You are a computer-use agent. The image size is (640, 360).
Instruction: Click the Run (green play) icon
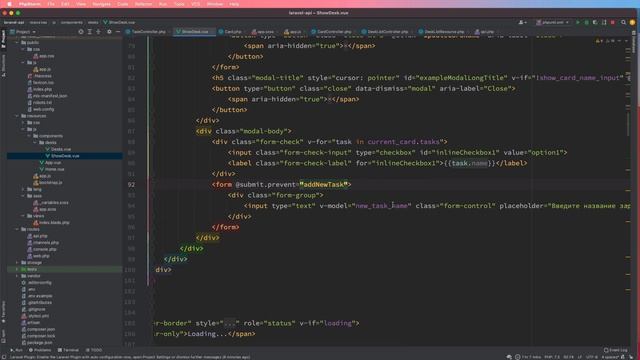578,22
